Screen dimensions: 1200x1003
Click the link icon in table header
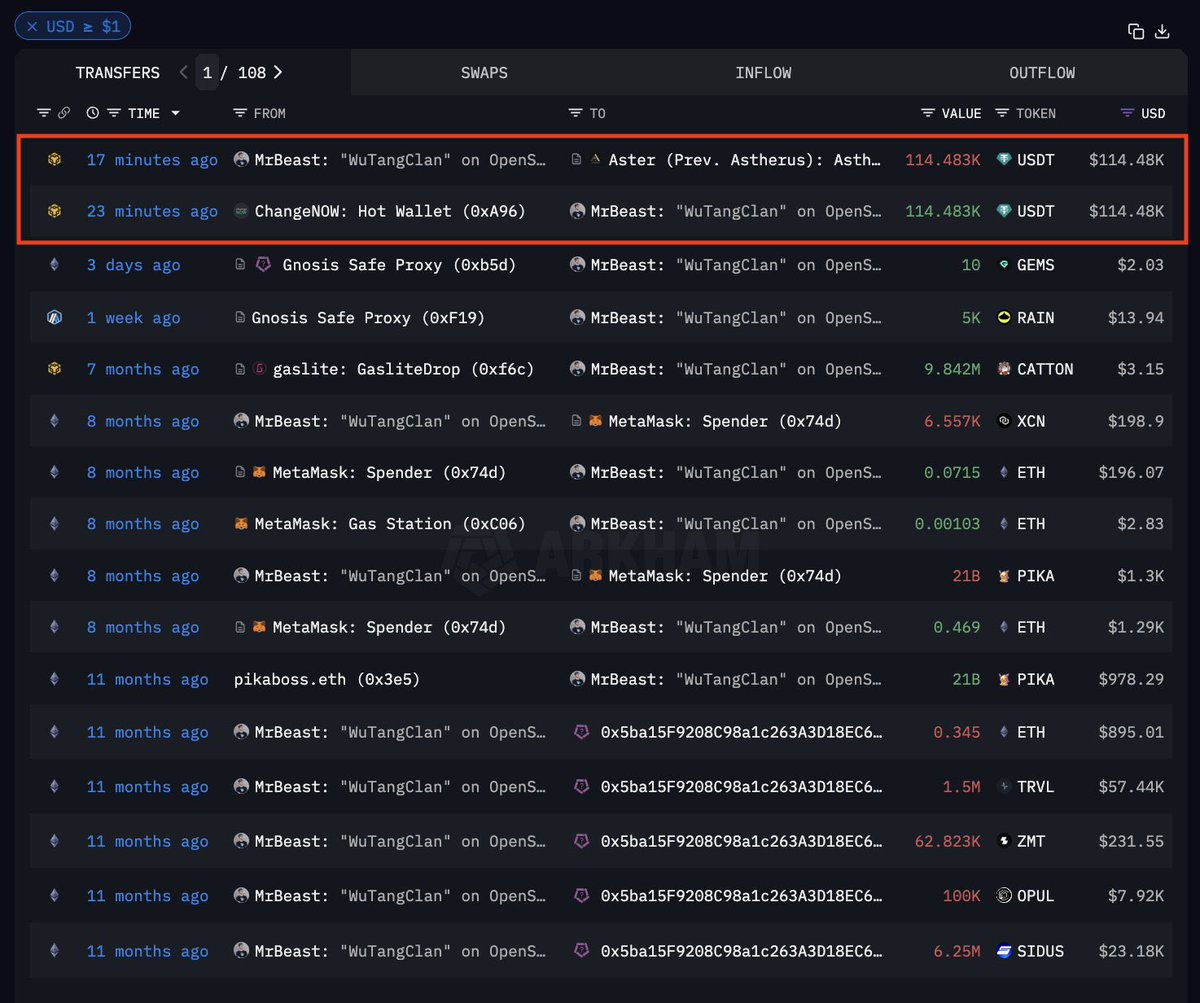click(x=64, y=113)
